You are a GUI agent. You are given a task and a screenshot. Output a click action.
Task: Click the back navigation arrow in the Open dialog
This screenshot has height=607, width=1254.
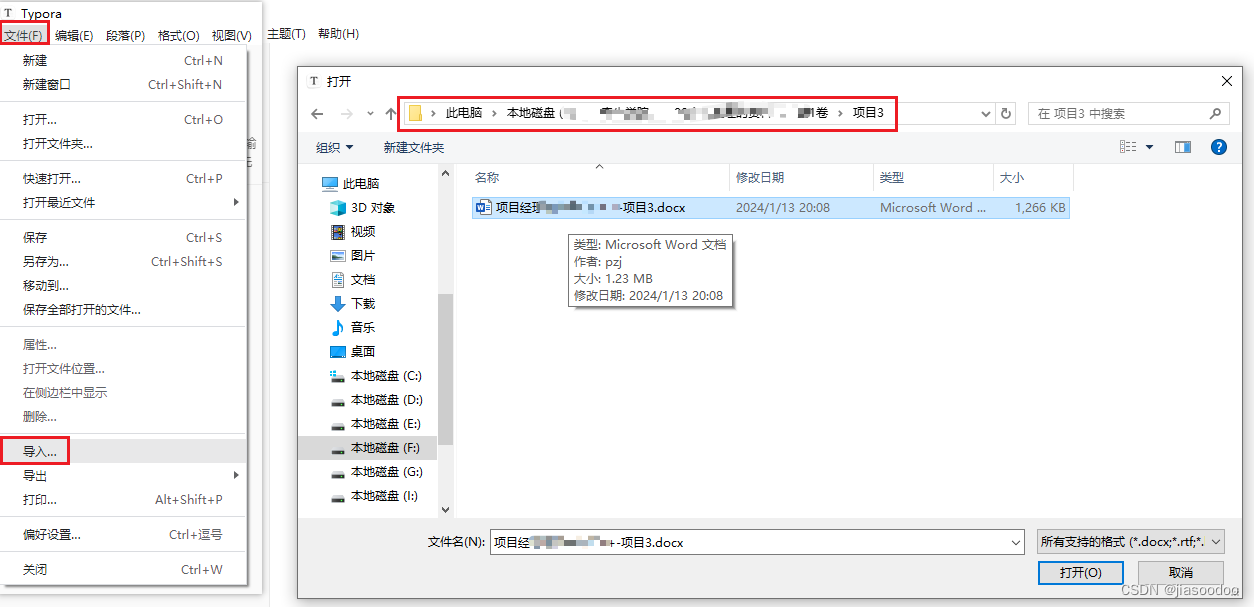click(317, 114)
